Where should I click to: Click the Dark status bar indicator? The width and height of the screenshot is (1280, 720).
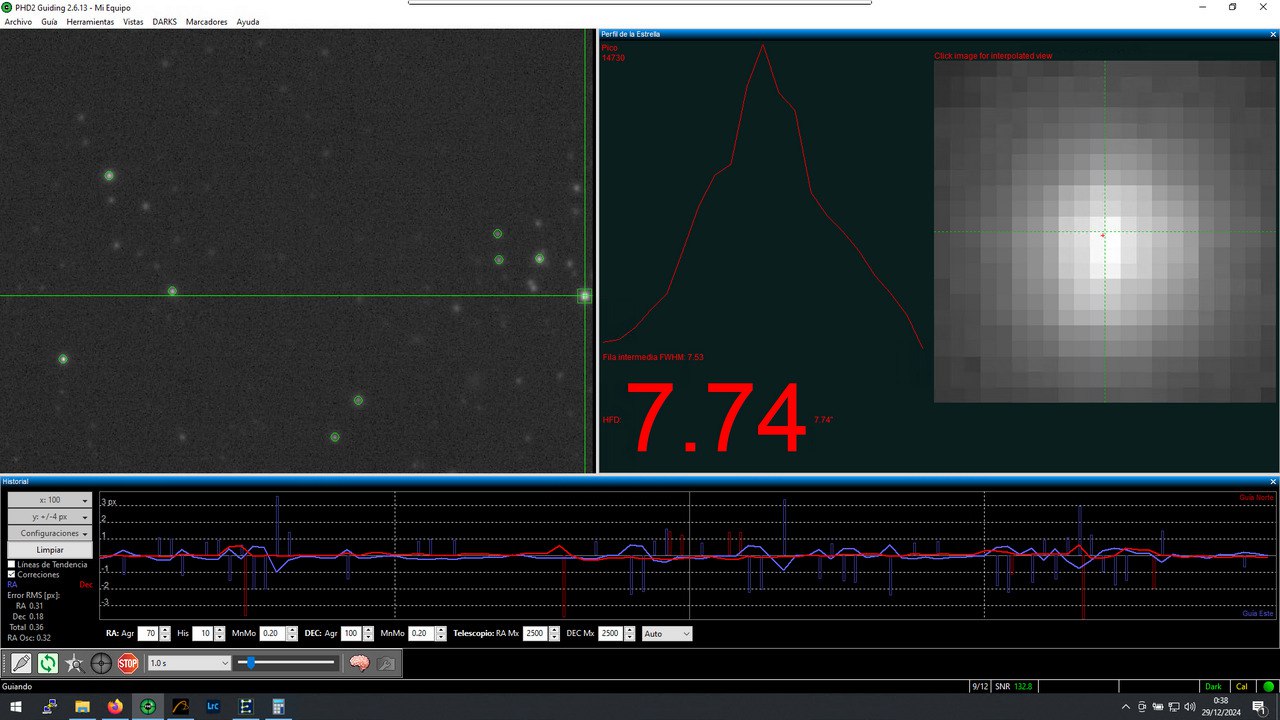[x=1213, y=687]
